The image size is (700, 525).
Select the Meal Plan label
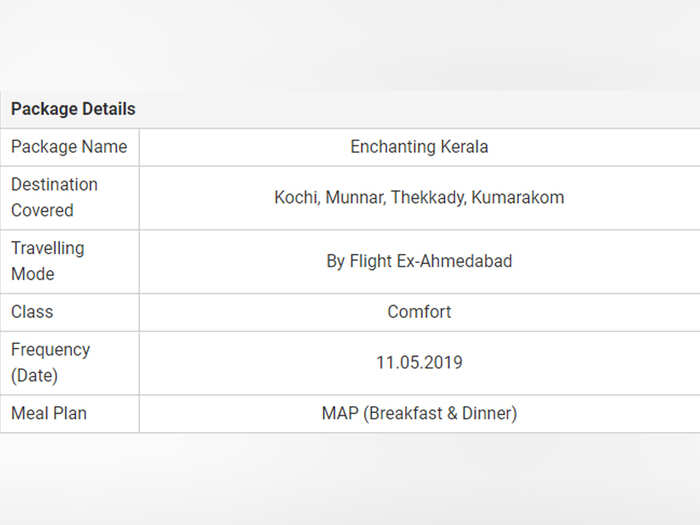(x=49, y=413)
